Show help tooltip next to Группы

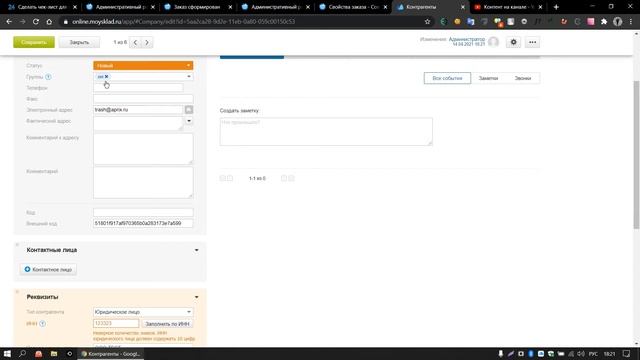[48, 77]
